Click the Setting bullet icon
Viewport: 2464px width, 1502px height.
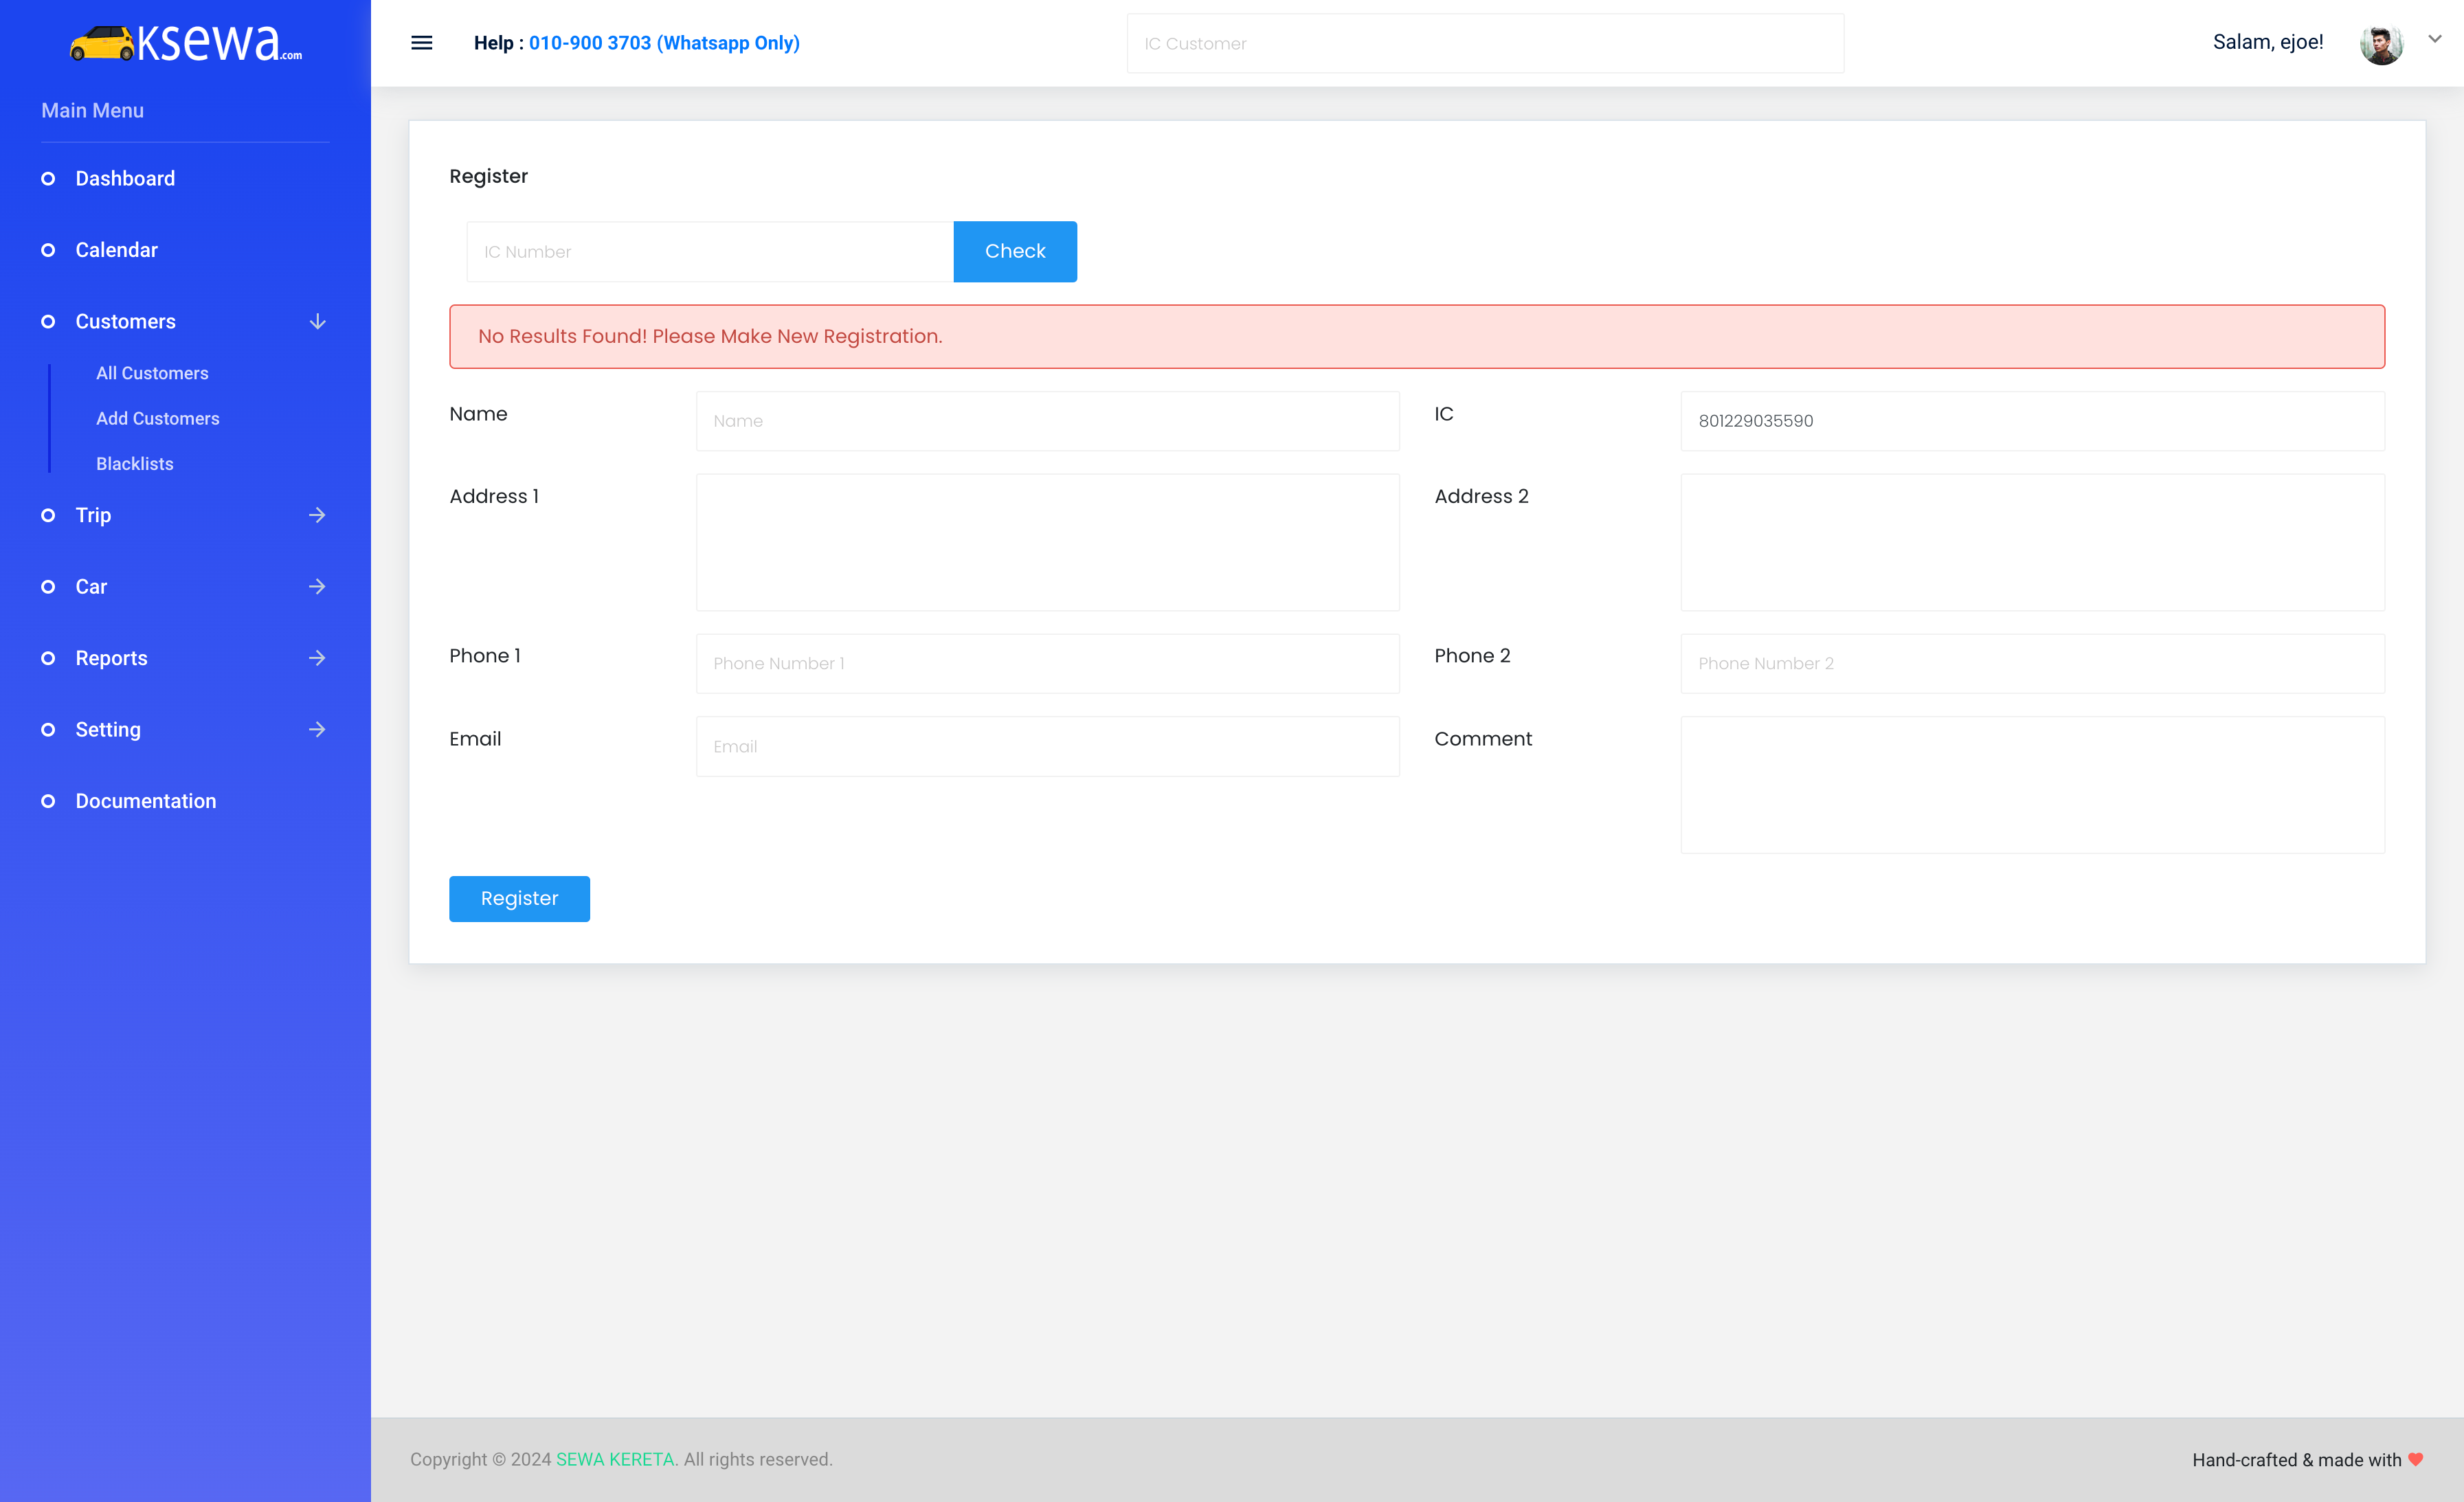pos(48,730)
